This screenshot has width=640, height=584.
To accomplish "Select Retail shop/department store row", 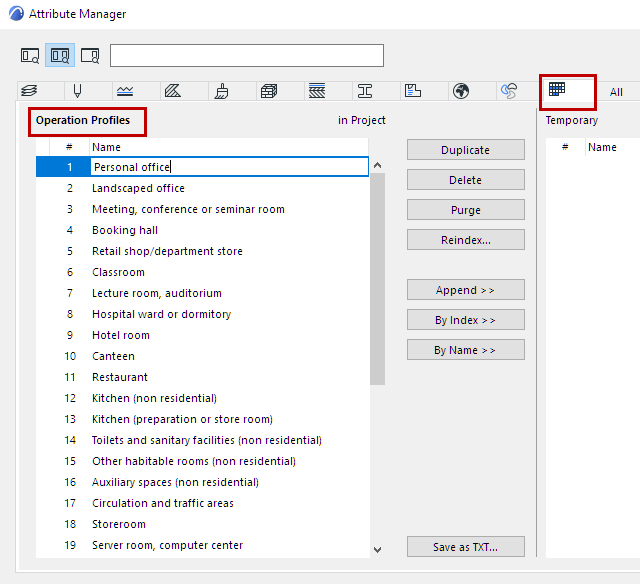I will [x=202, y=251].
